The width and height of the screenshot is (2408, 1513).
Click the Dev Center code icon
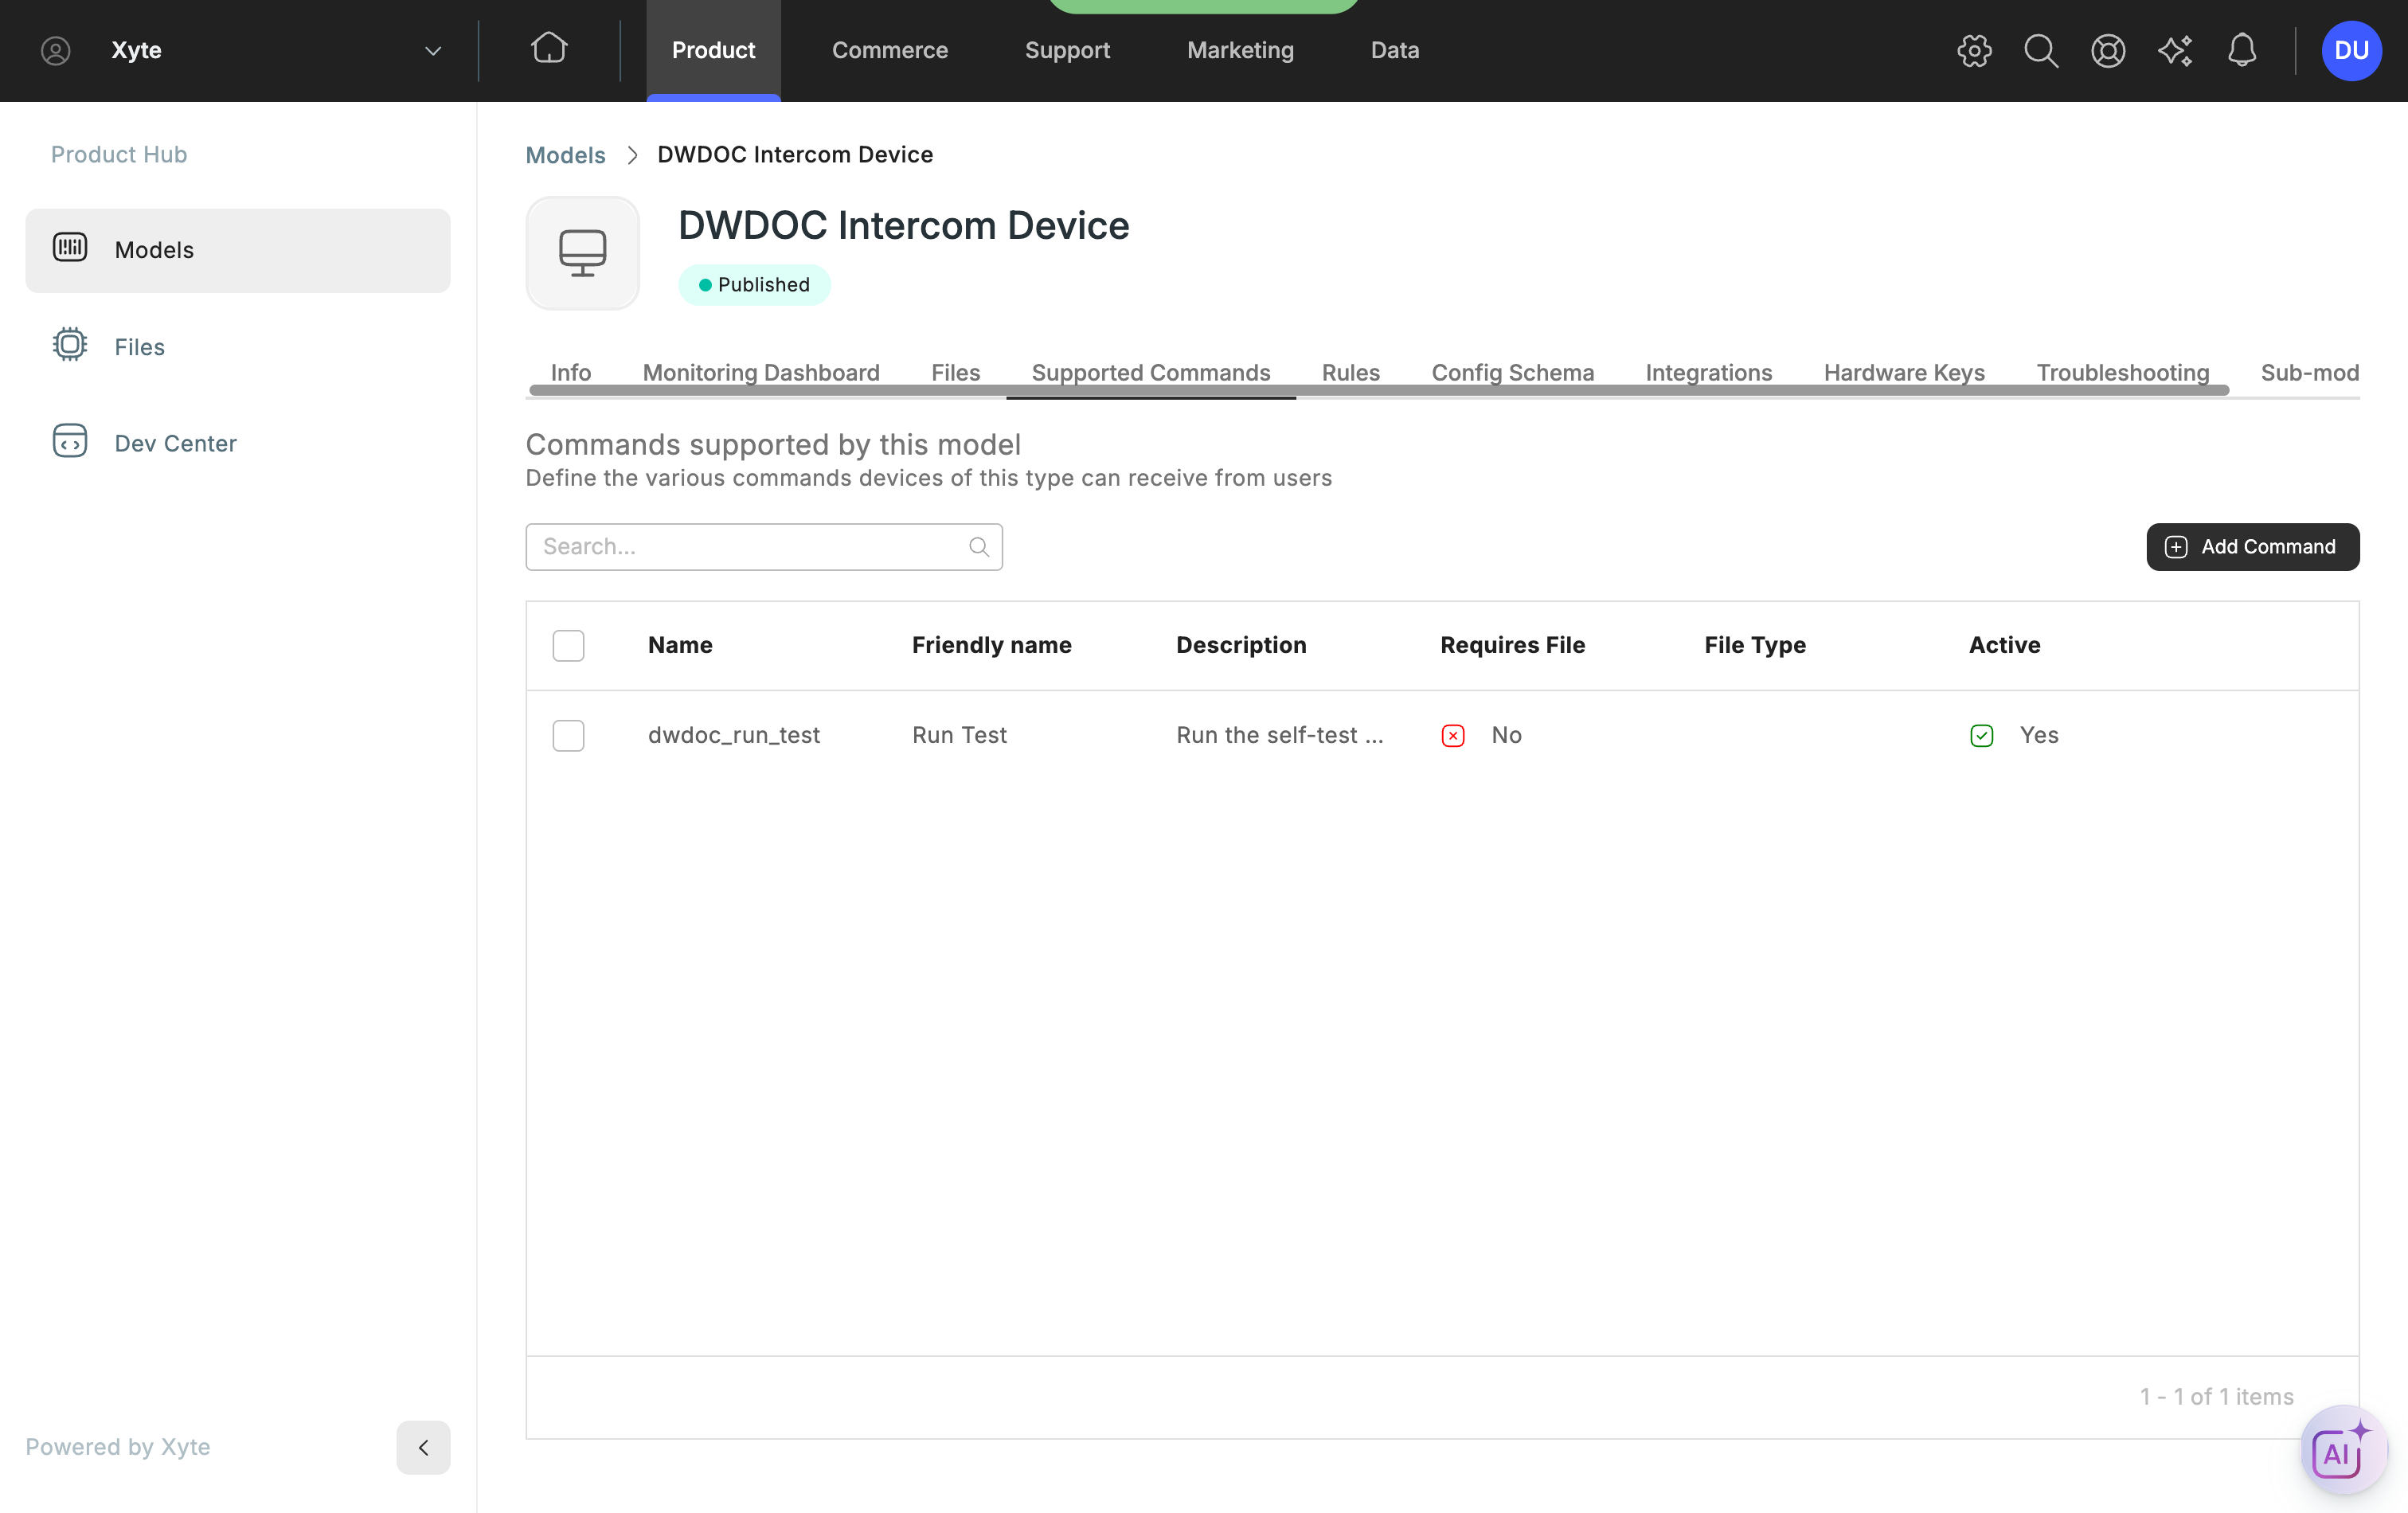(x=70, y=441)
